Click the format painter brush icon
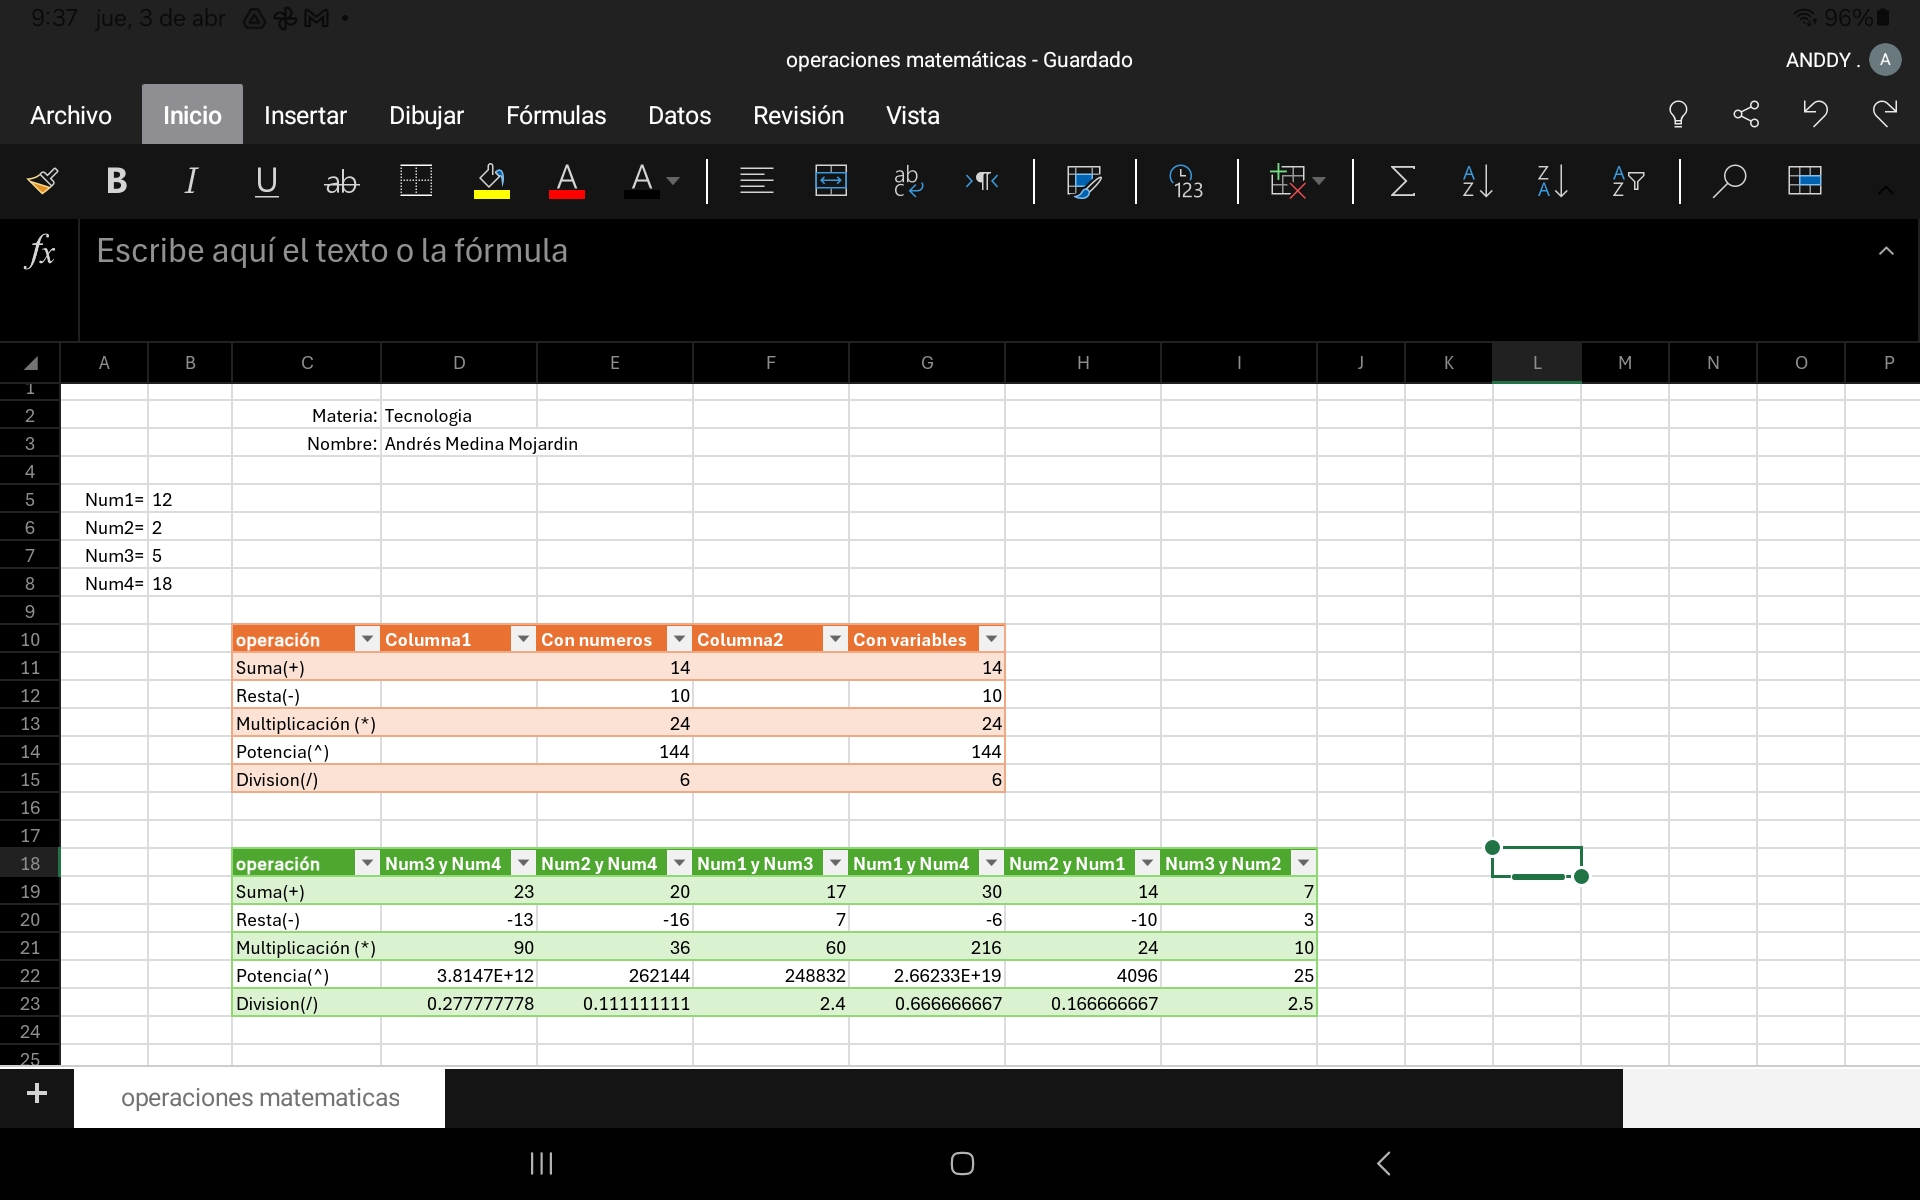The height and width of the screenshot is (1200, 1920). (43, 181)
